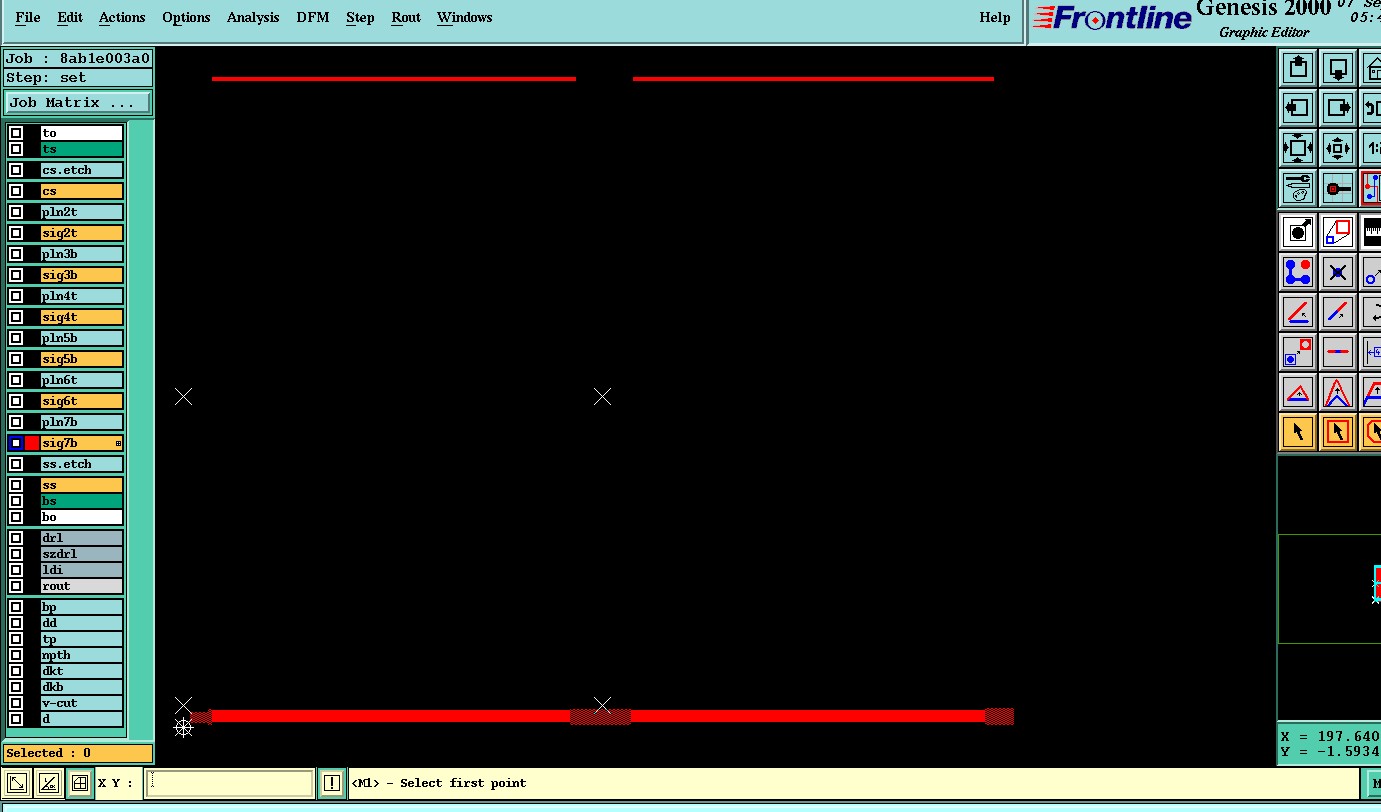Click the ruler measurement icon
Image resolution: width=1381 pixels, height=812 pixels.
(1372, 232)
